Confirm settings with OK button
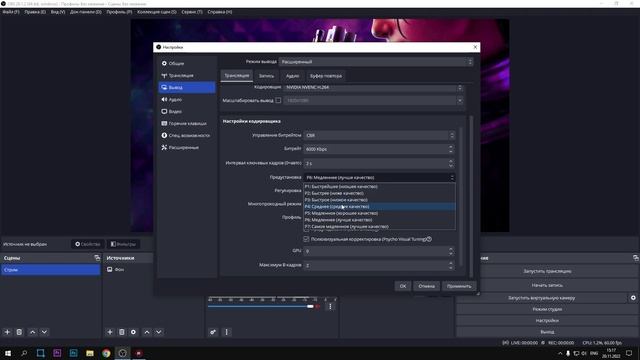The image size is (640, 360). click(x=403, y=286)
